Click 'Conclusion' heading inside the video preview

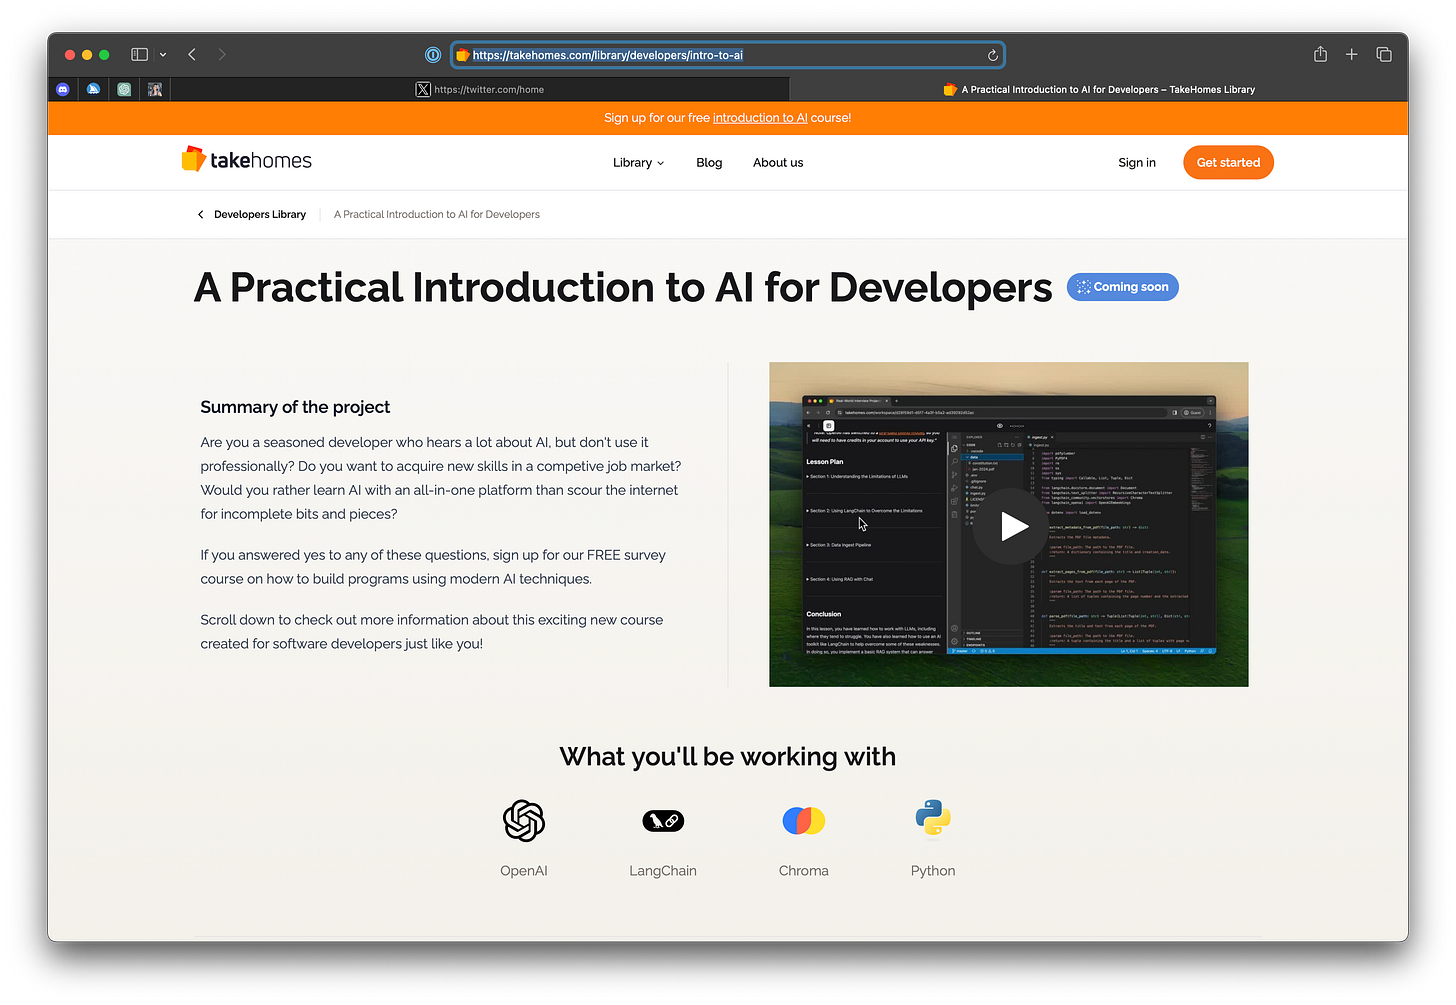coord(824,614)
